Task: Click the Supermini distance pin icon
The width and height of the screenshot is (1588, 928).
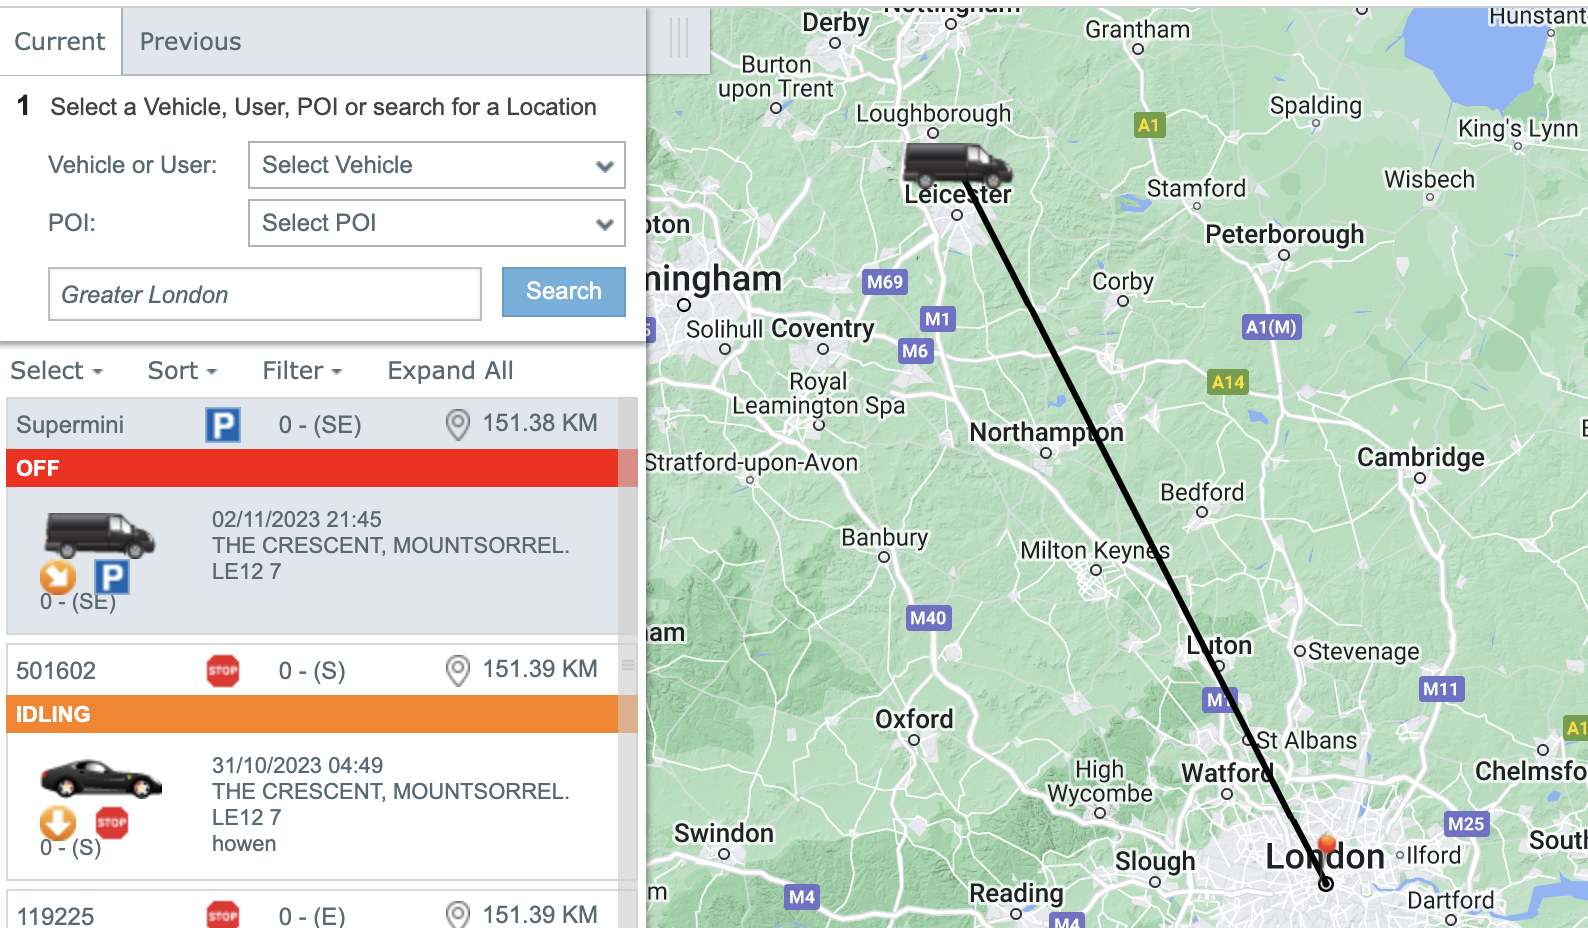Action: (x=458, y=425)
